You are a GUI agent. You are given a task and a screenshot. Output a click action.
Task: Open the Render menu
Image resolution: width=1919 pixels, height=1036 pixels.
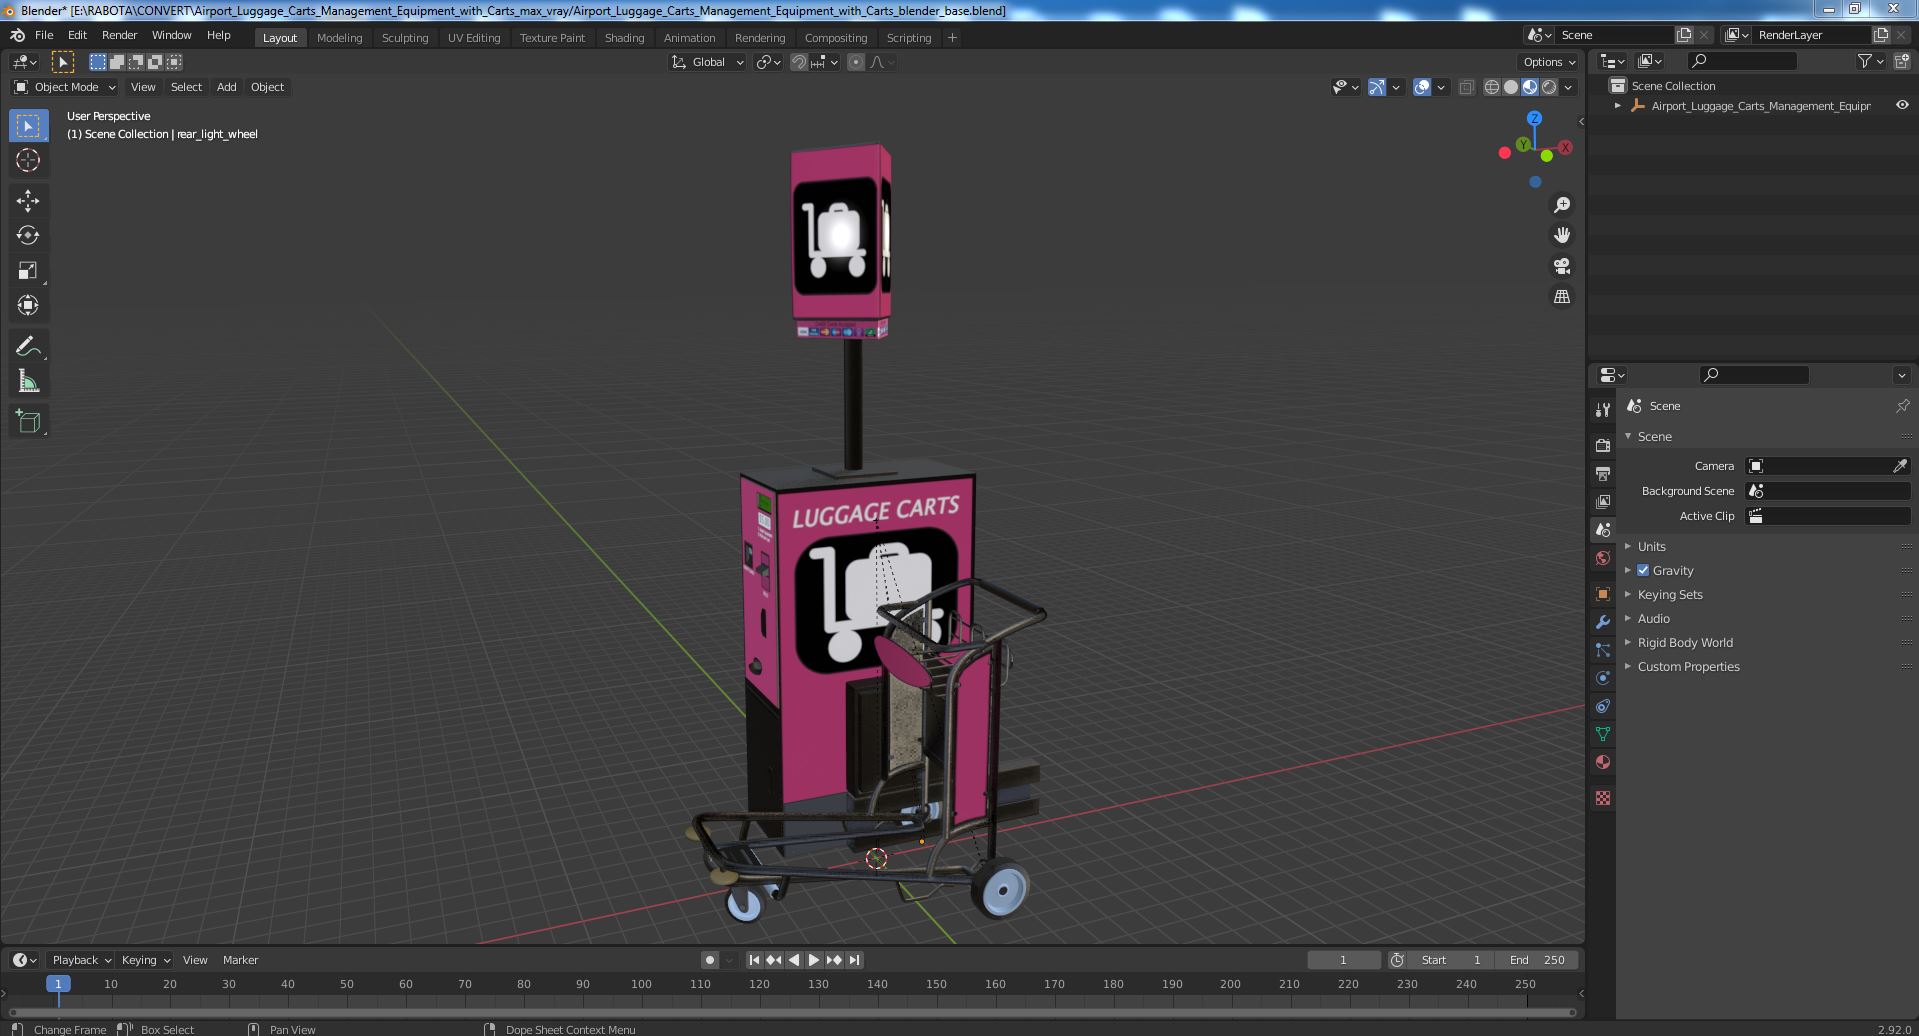(x=119, y=35)
